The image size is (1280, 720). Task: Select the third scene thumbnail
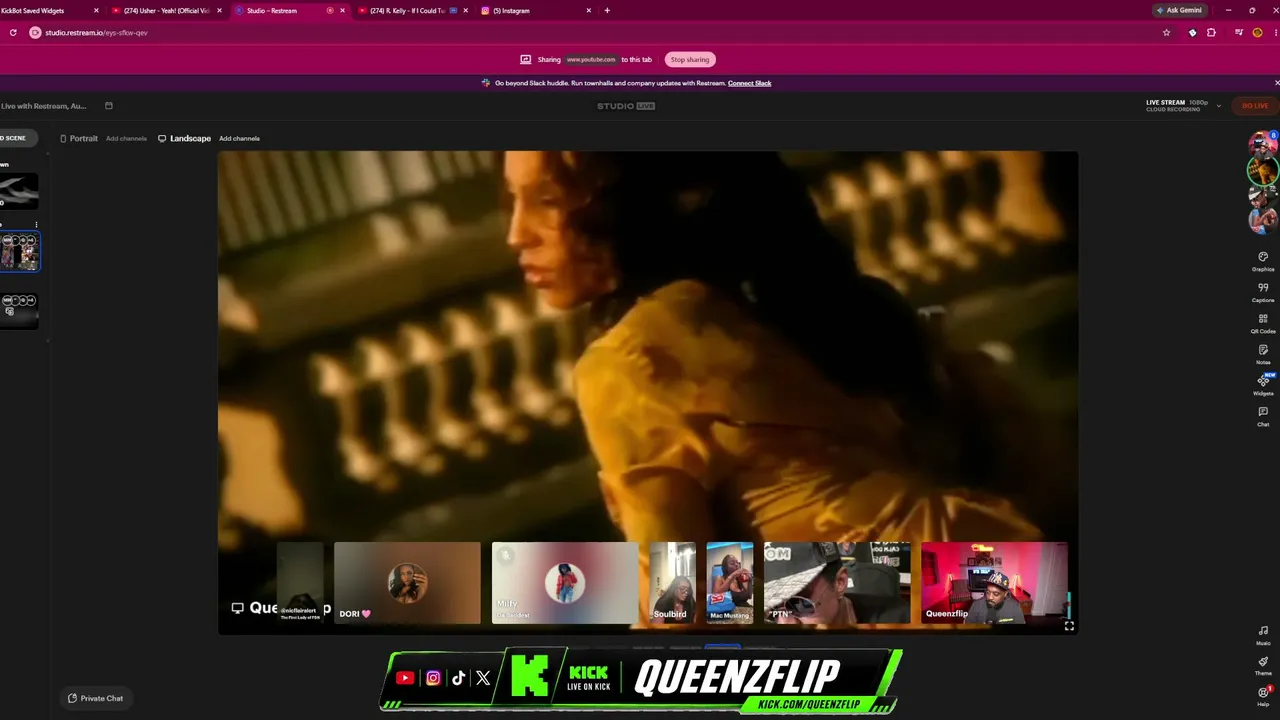pos(19,311)
